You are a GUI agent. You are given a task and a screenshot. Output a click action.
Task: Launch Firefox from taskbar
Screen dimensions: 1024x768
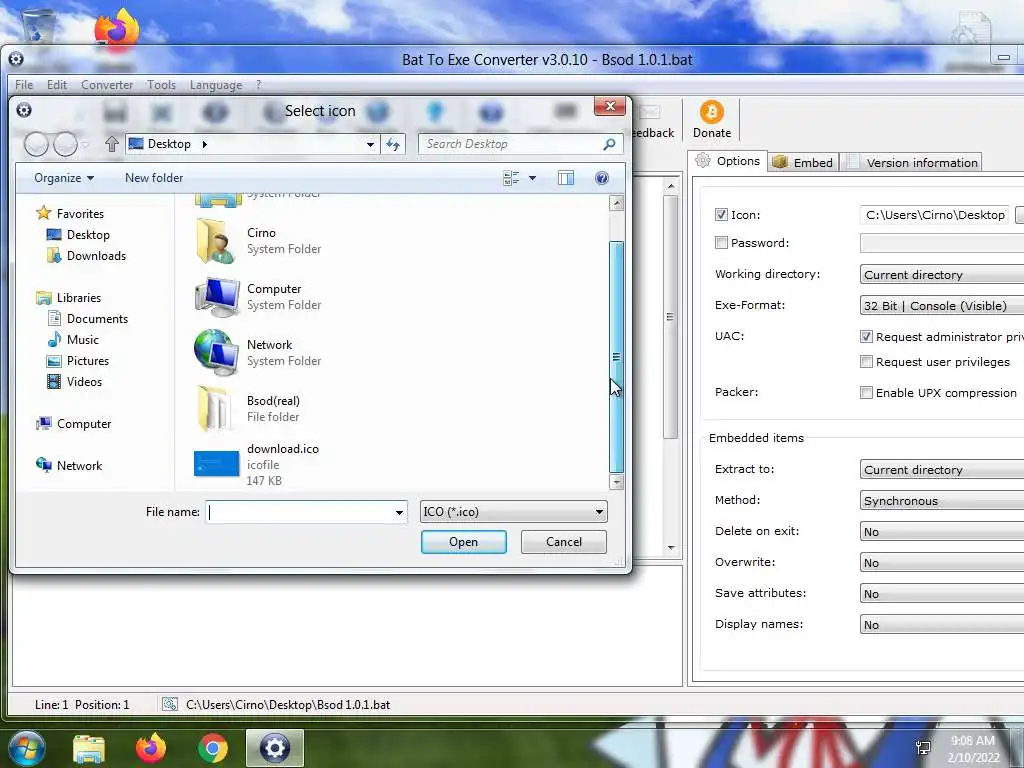click(151, 748)
